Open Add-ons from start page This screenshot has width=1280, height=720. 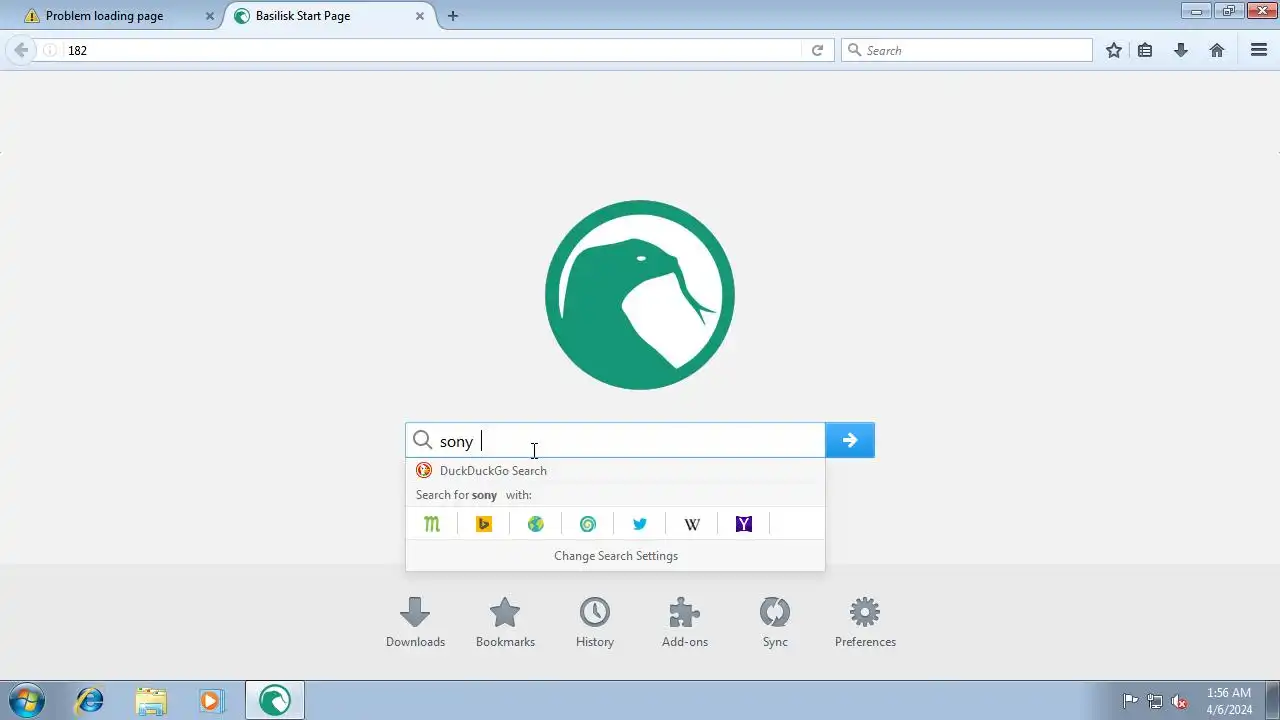[685, 623]
